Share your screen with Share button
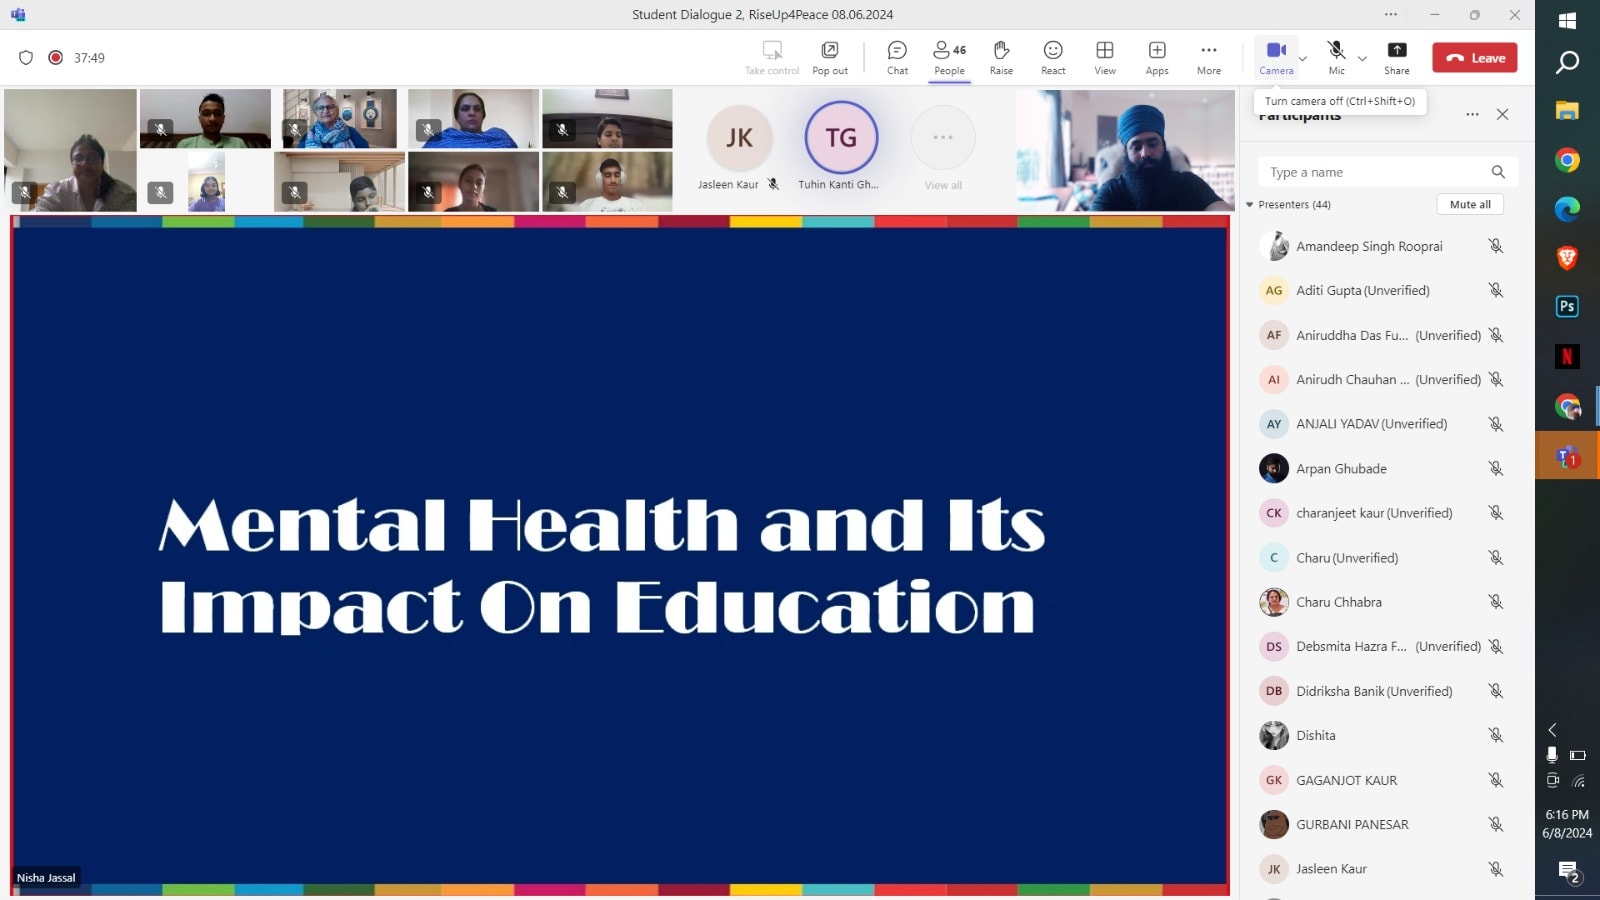This screenshot has width=1600, height=900. (x=1397, y=58)
